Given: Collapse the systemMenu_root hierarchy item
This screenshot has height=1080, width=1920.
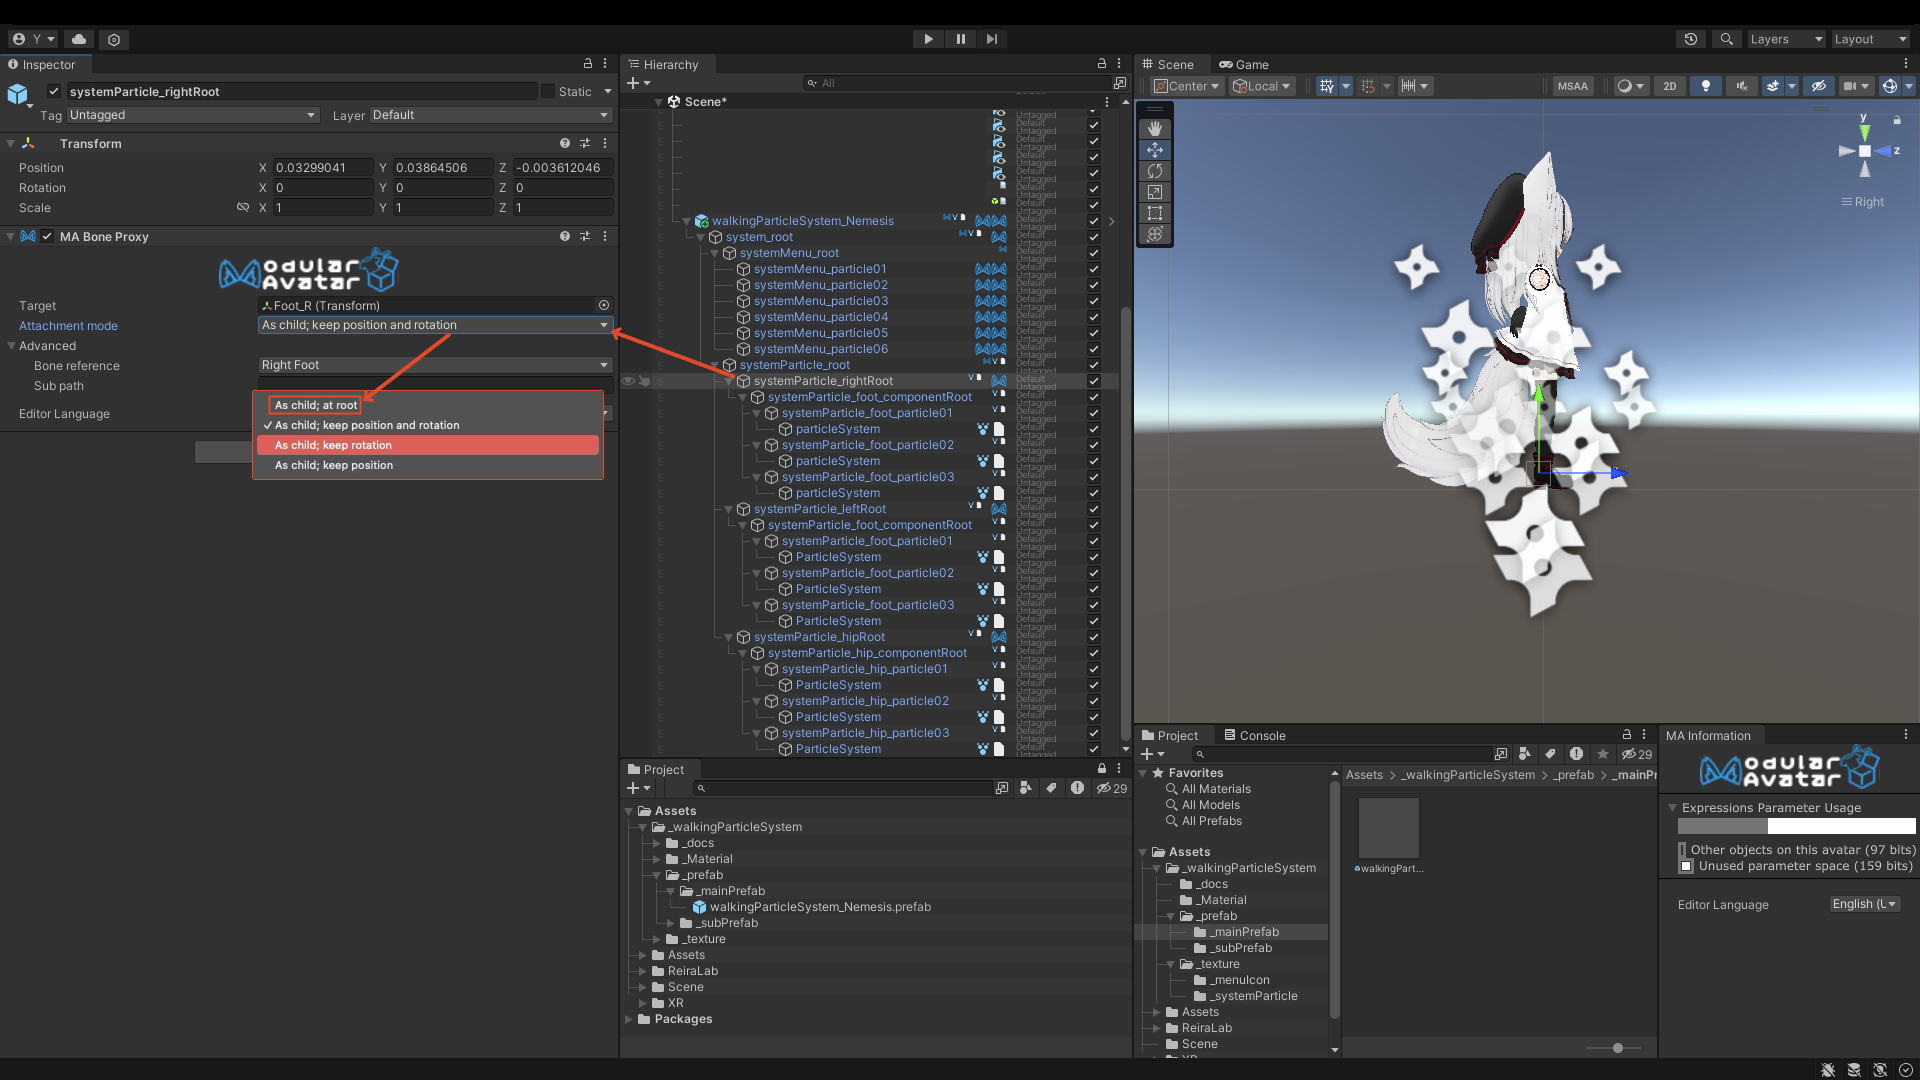Looking at the screenshot, I should pos(714,253).
